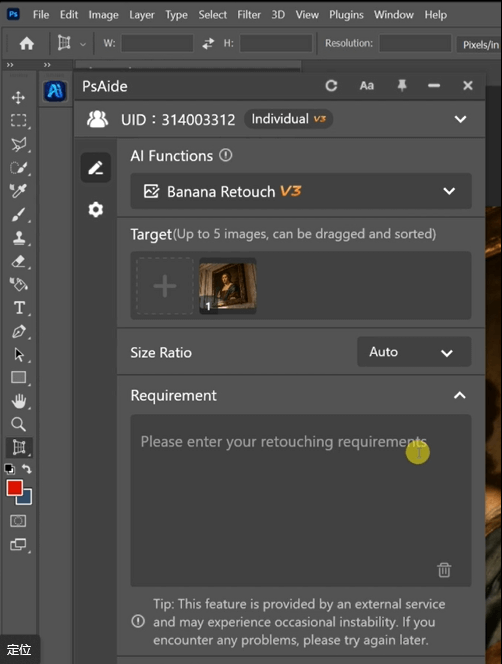This screenshot has width=502, height=664.
Task: Expand the UID account section chevron
Action: point(460,119)
